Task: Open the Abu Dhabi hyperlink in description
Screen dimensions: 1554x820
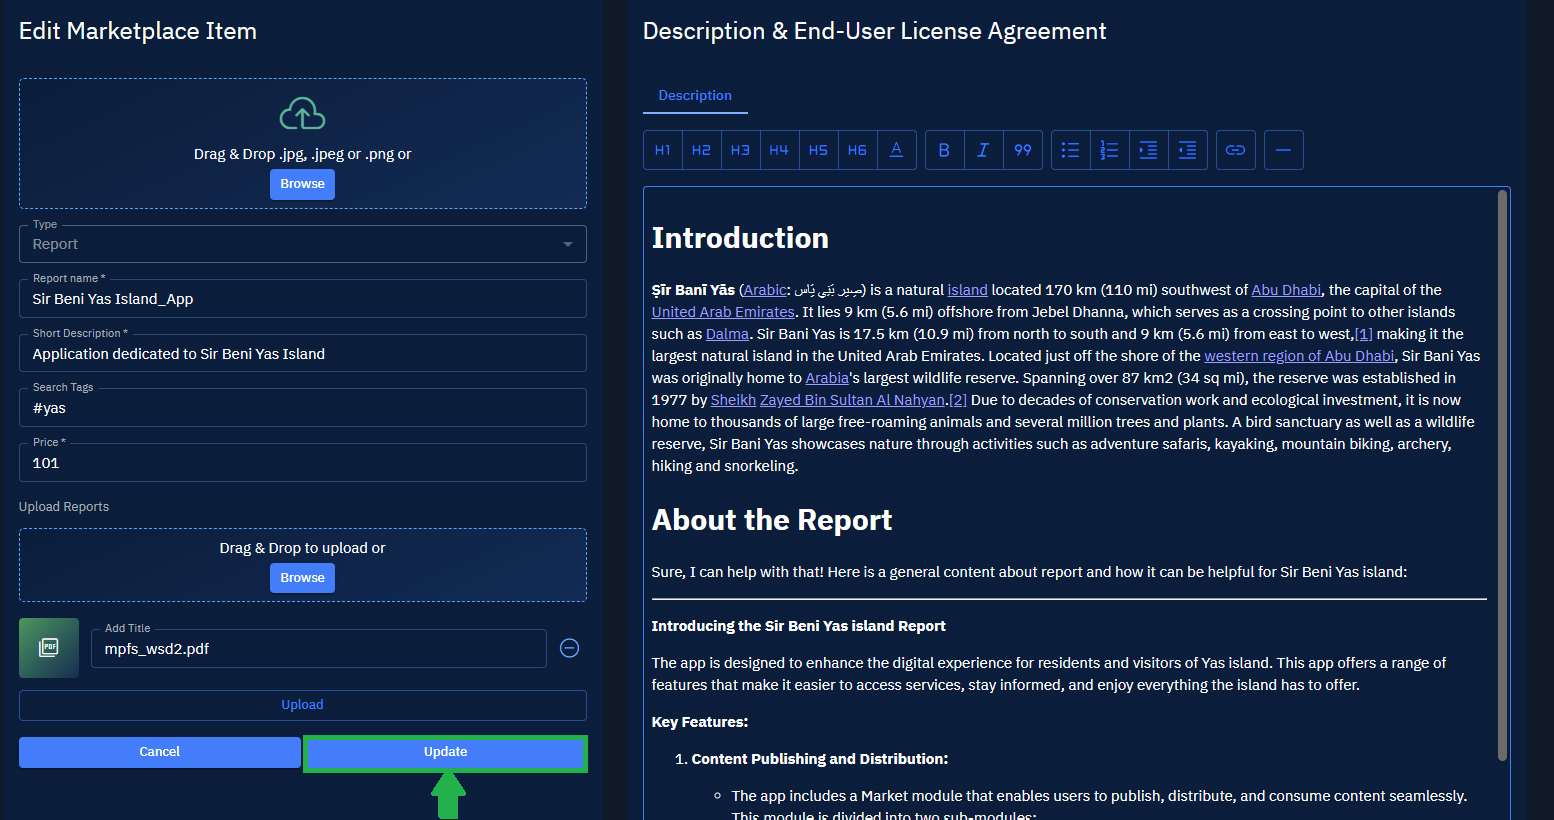Action: (1285, 290)
